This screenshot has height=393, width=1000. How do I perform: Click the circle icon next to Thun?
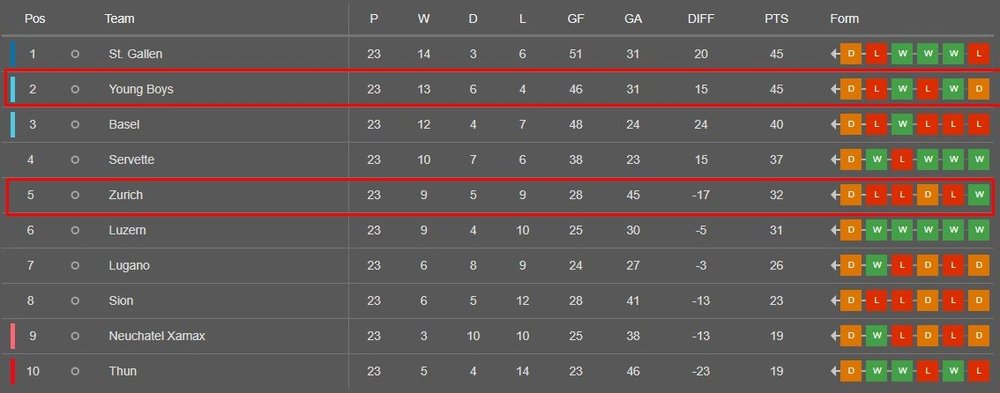[75, 371]
